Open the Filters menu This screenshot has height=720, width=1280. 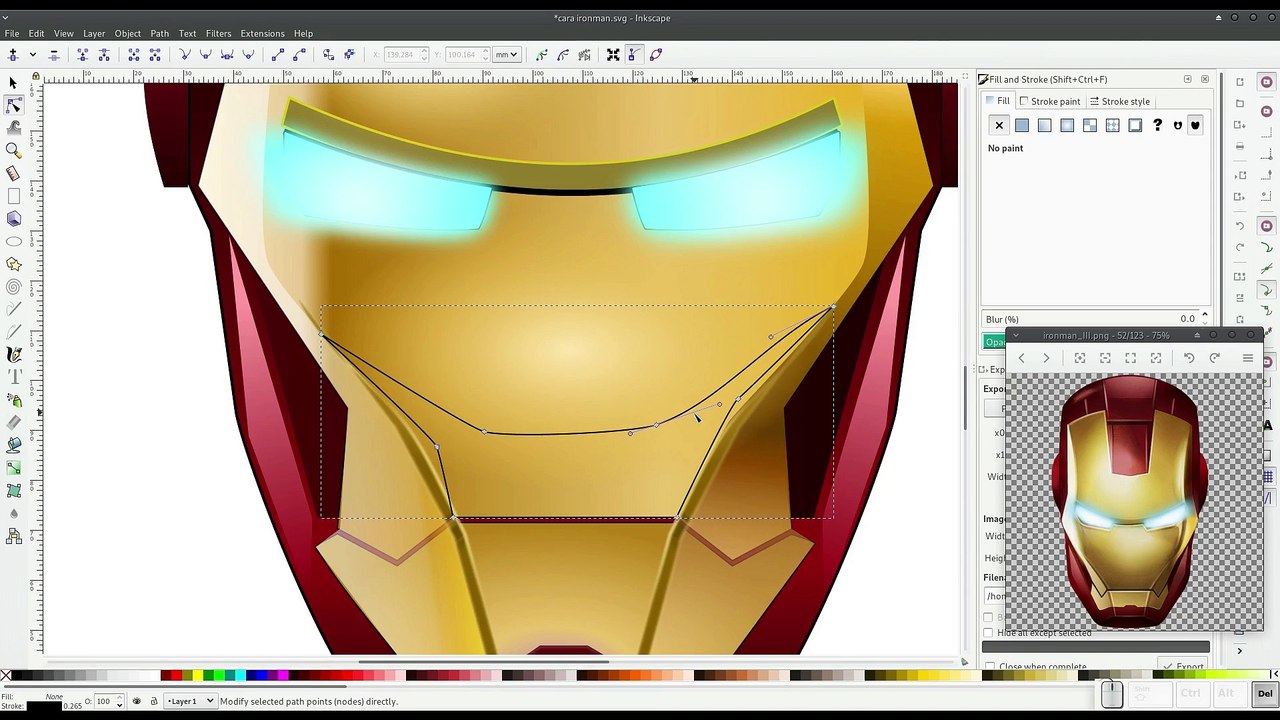tap(218, 33)
